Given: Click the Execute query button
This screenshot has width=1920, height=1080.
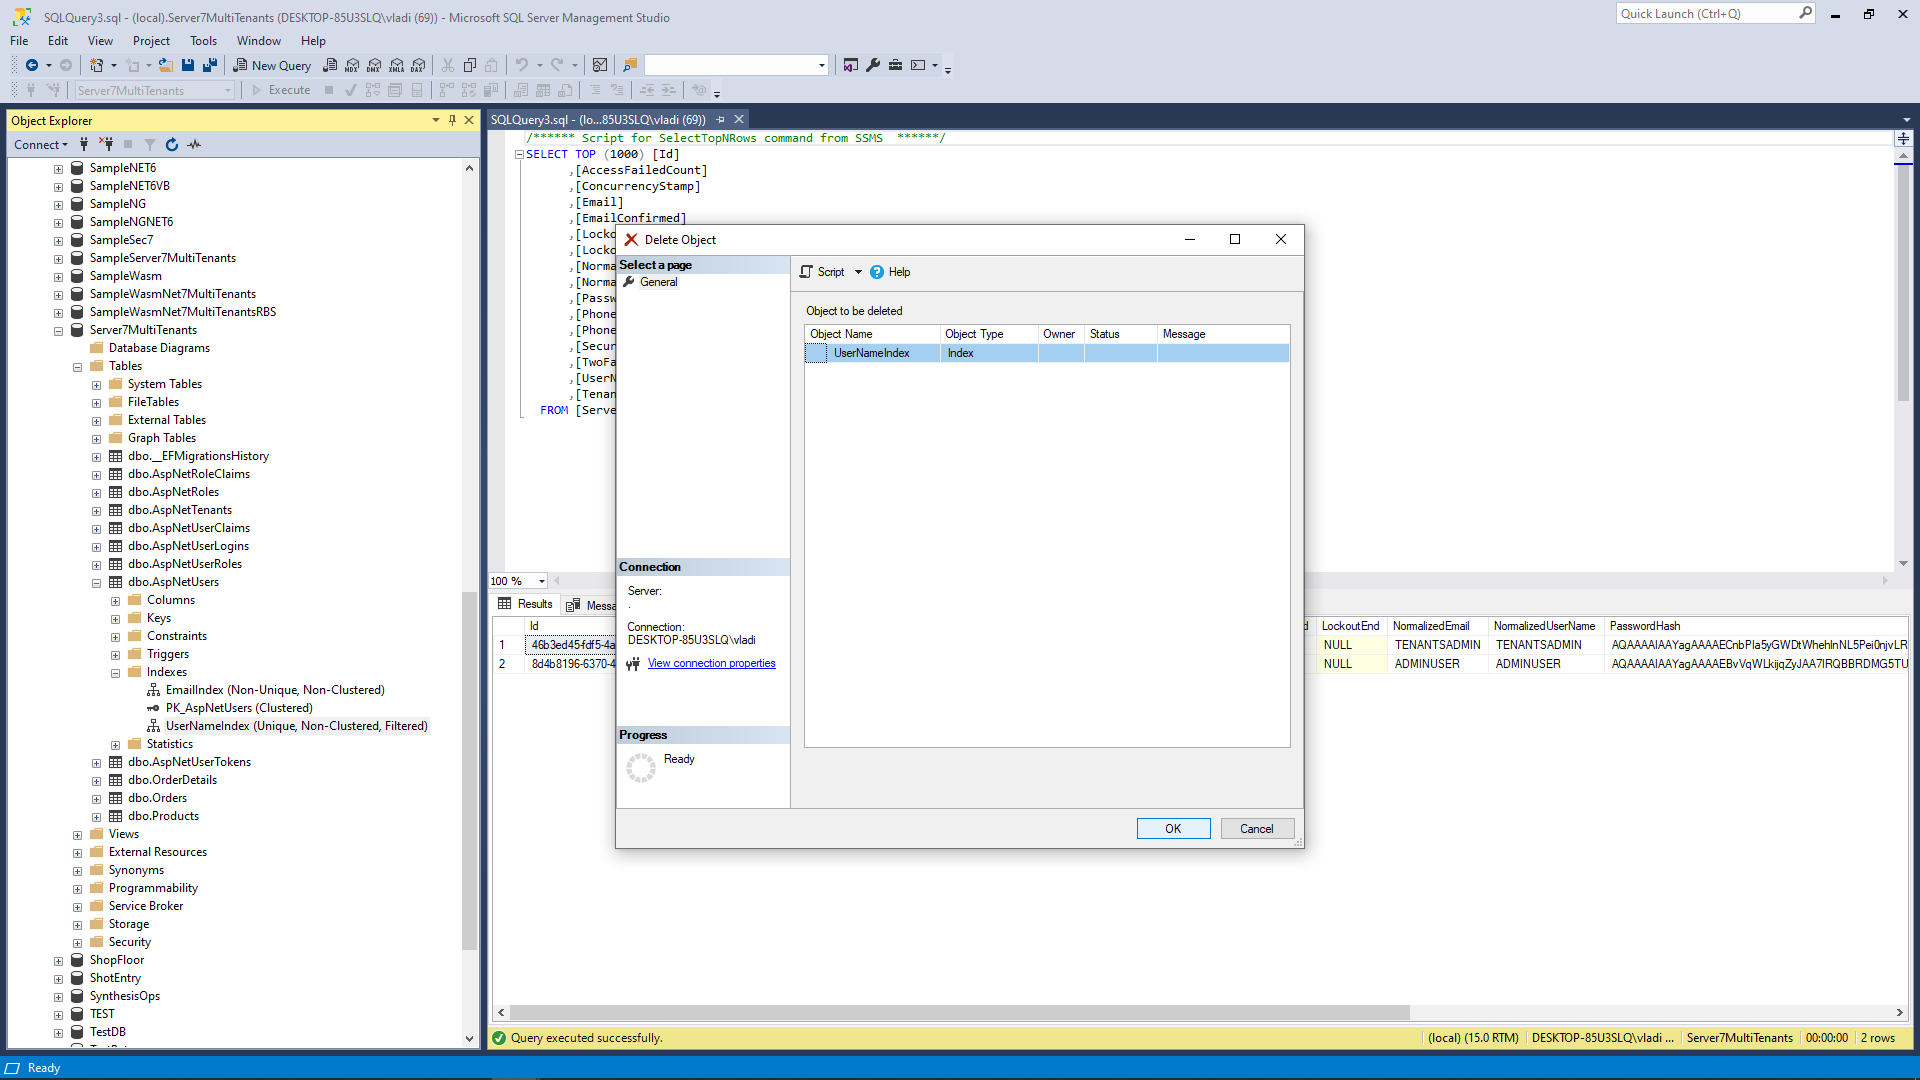Looking at the screenshot, I should tap(281, 90).
